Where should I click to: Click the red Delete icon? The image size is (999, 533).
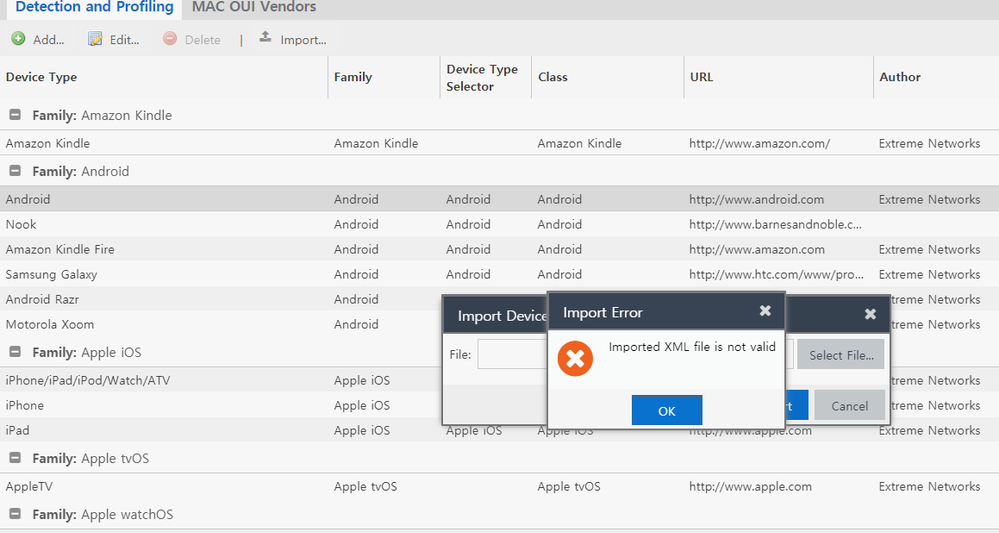(x=170, y=39)
